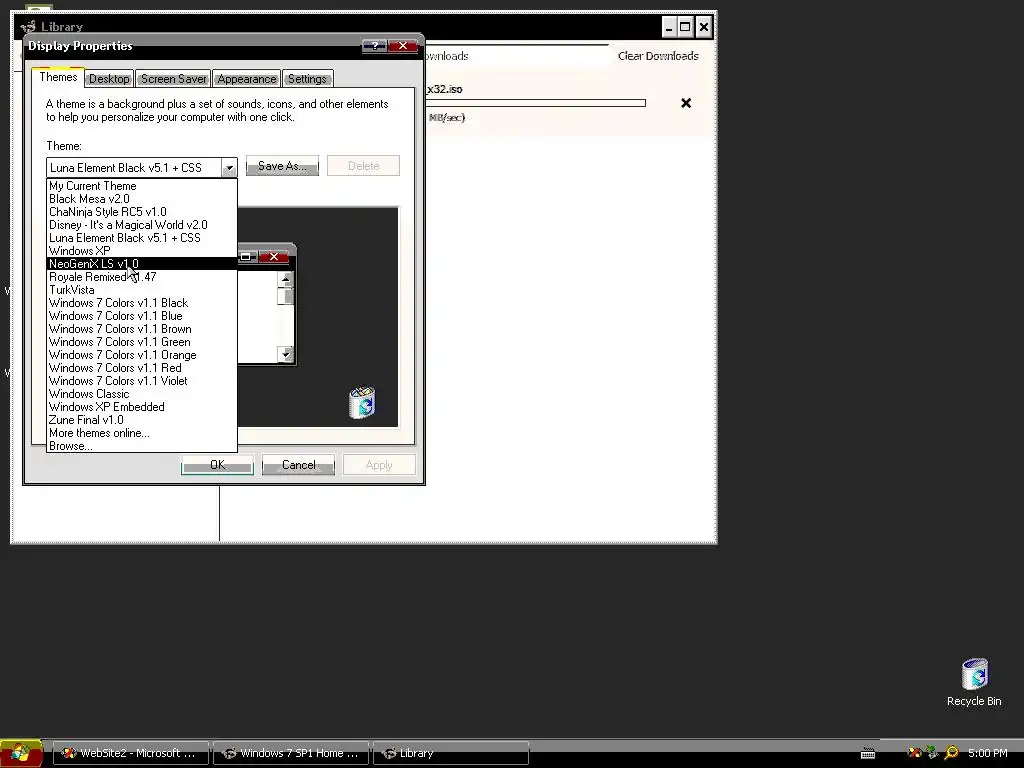Click preview window scrollbar up arrow
This screenshot has height=768, width=1024.
(285, 280)
